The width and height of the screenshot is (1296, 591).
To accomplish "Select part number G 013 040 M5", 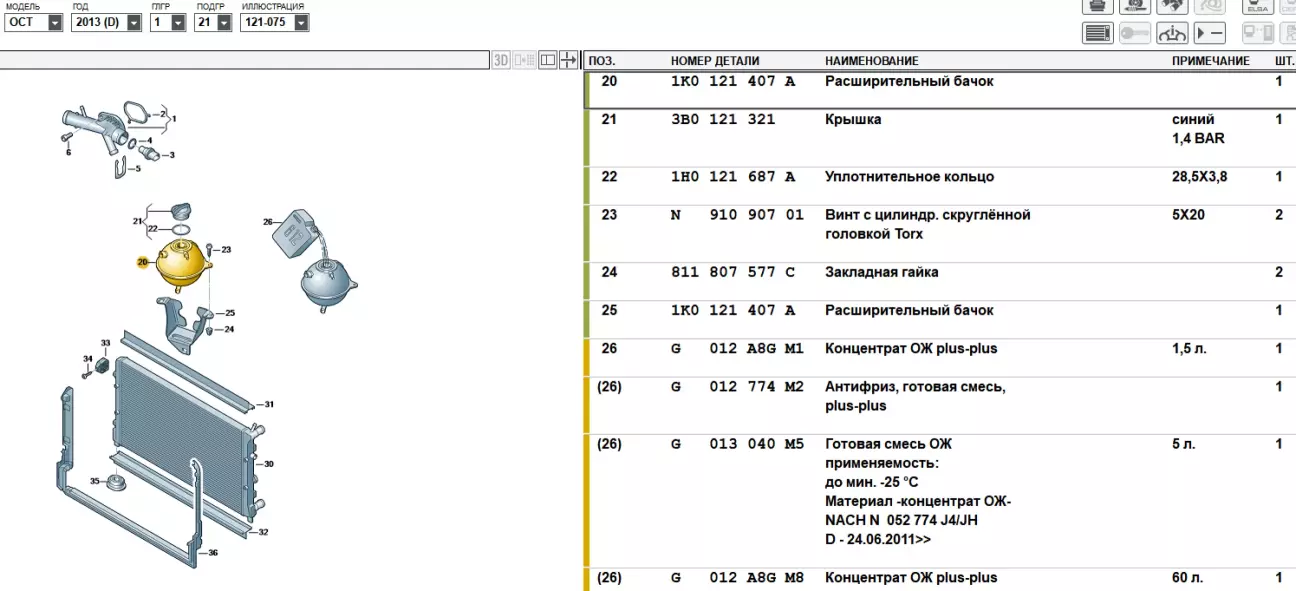I will 737,443.
